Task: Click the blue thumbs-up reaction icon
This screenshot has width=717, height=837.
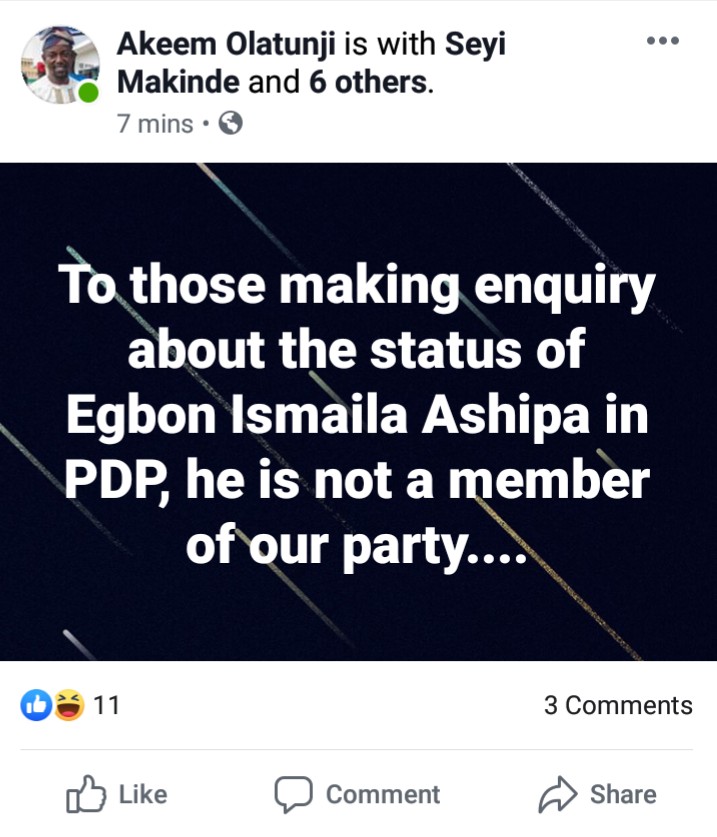Action: 36,706
